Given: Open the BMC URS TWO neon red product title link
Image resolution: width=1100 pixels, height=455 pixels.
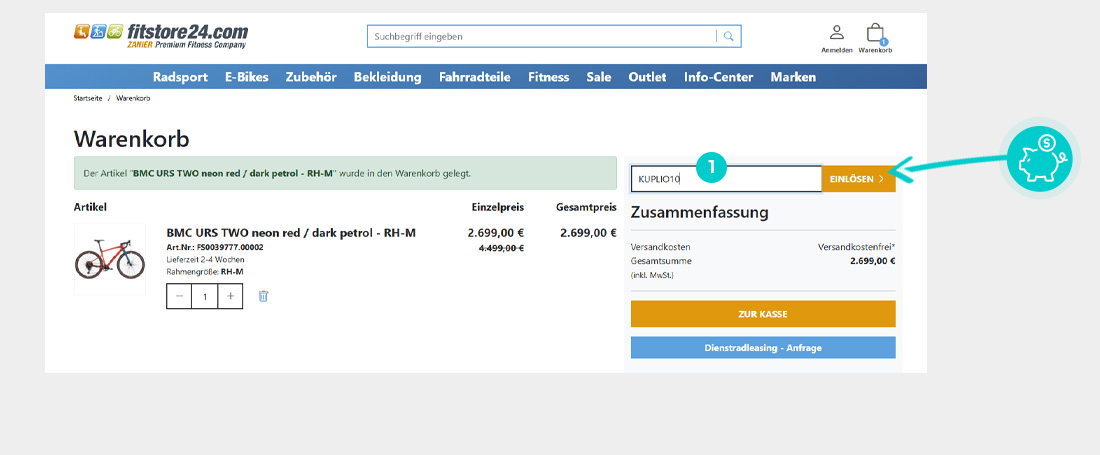Looking at the screenshot, I should coord(291,233).
